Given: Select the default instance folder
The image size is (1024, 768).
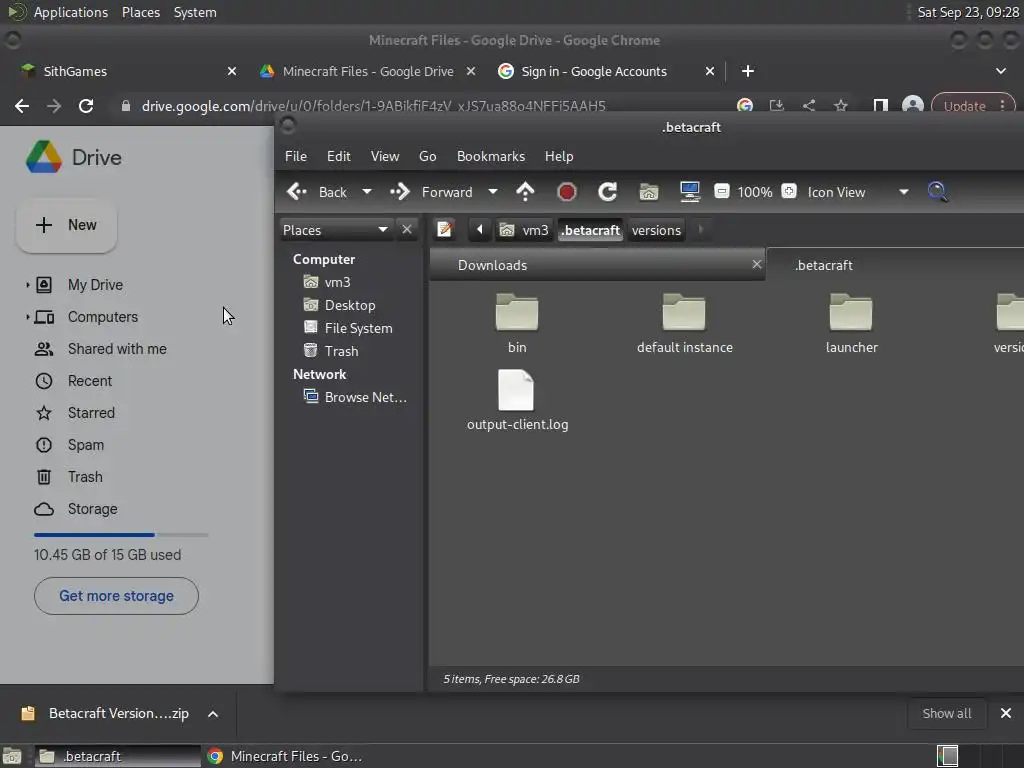Looking at the screenshot, I should pos(684,323).
